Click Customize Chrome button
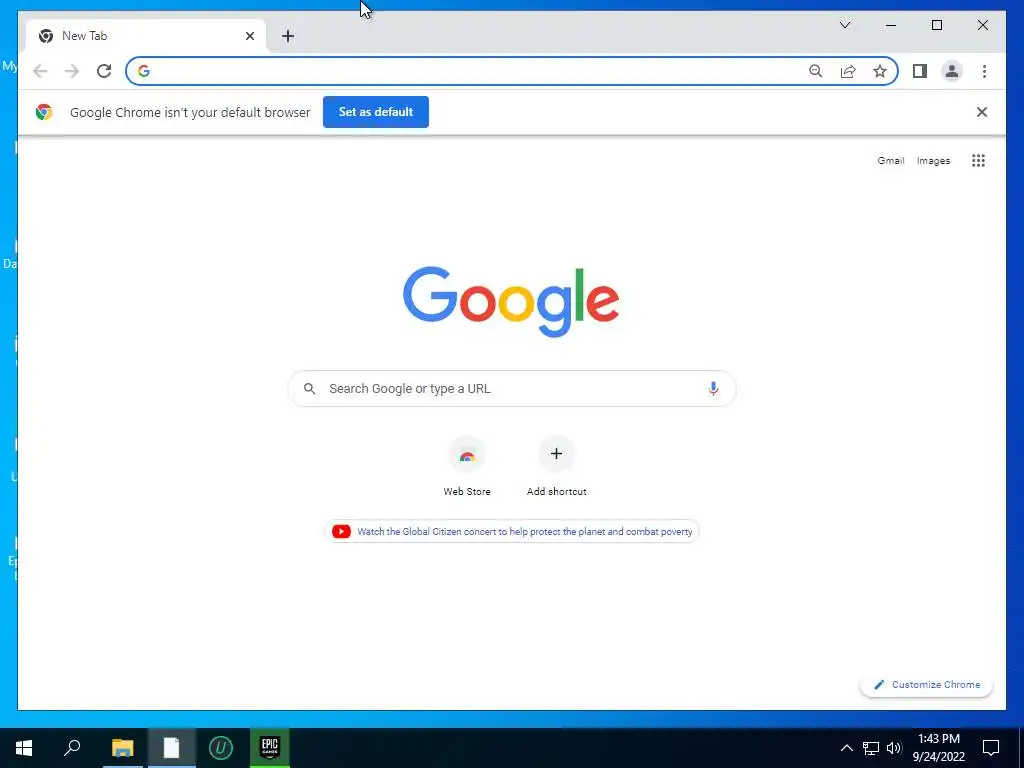Image resolution: width=1024 pixels, height=768 pixels. click(x=927, y=684)
